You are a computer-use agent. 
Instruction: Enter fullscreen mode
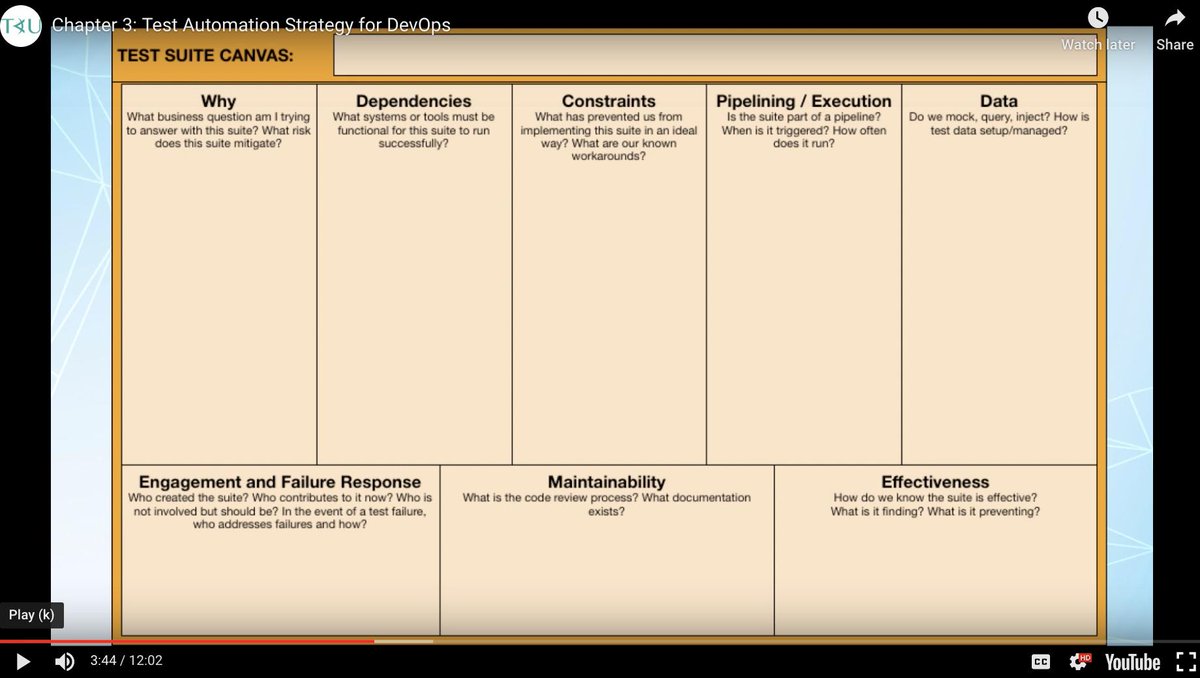(1185, 661)
